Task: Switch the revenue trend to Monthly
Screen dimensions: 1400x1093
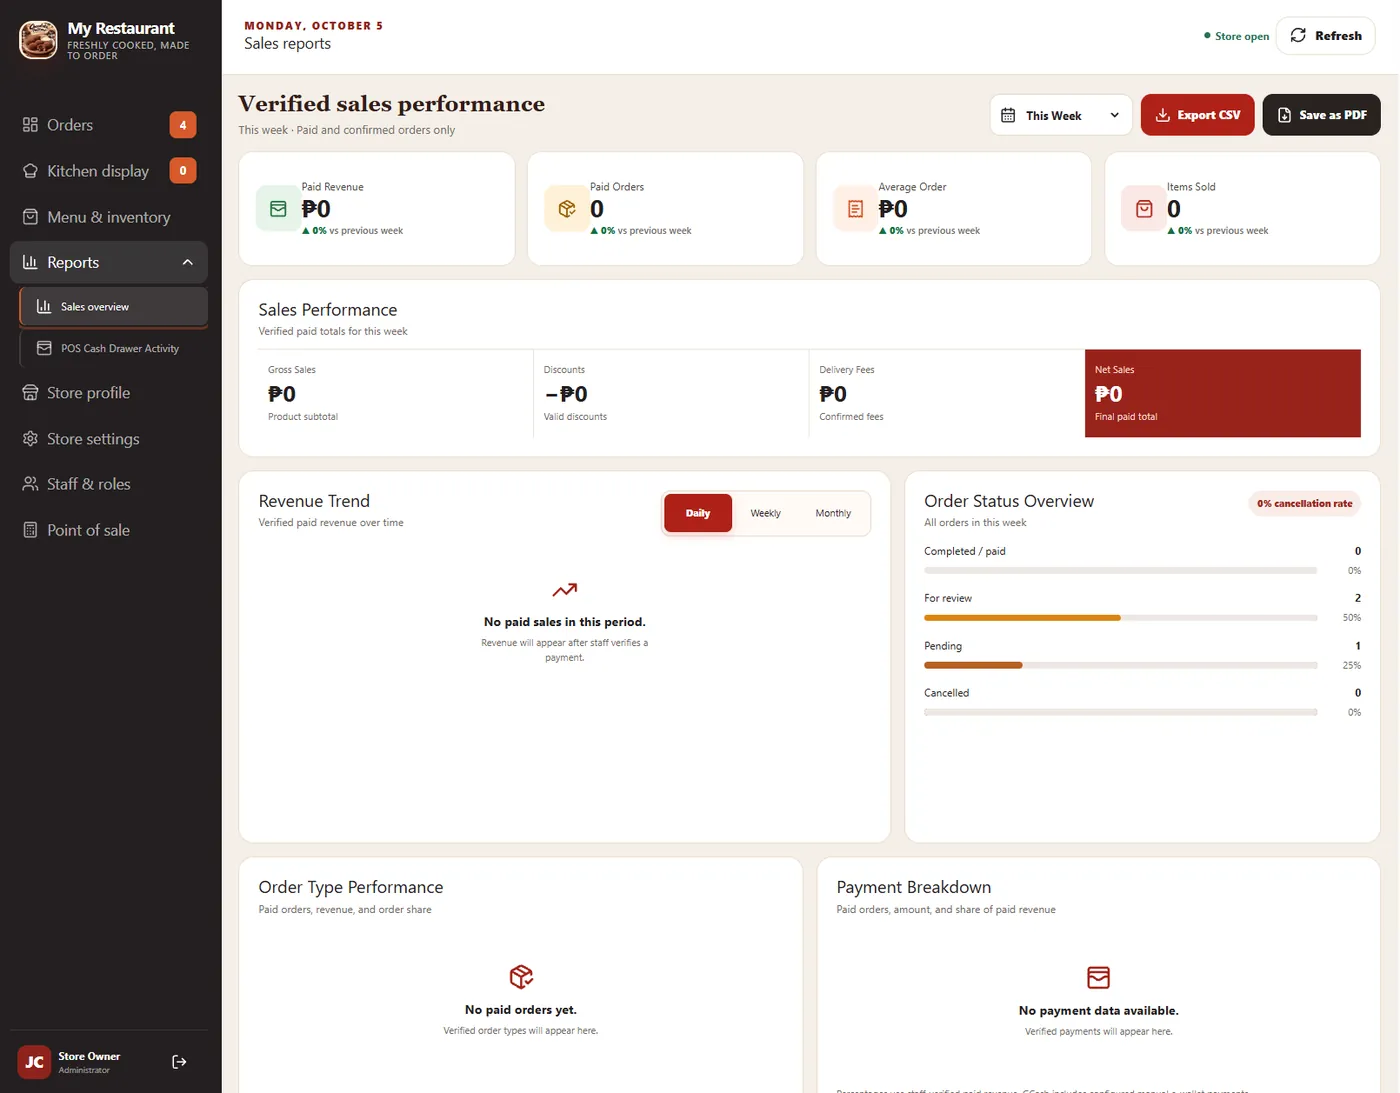Action: (x=833, y=513)
